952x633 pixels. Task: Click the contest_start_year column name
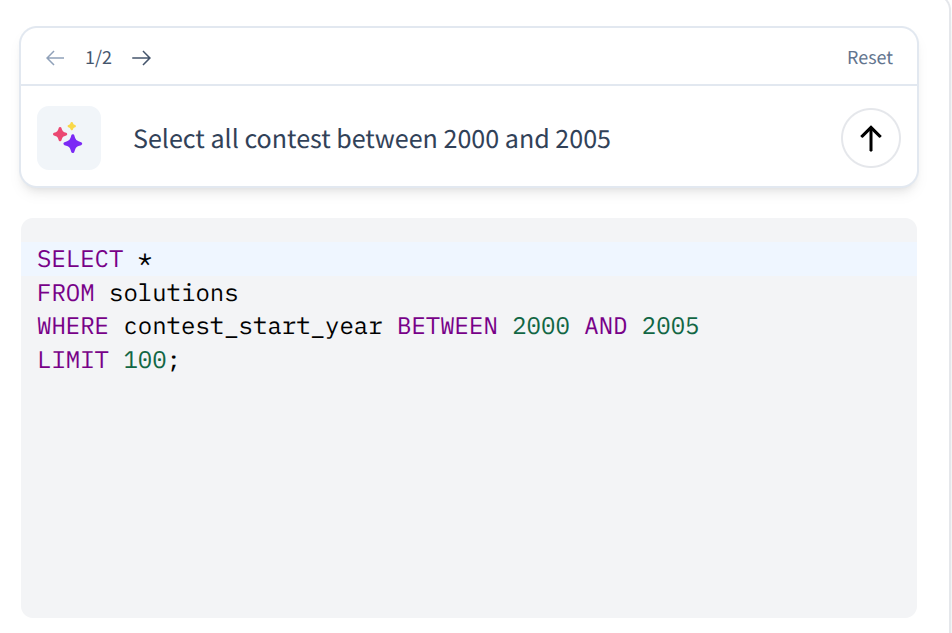pyautogui.click(x=252, y=325)
